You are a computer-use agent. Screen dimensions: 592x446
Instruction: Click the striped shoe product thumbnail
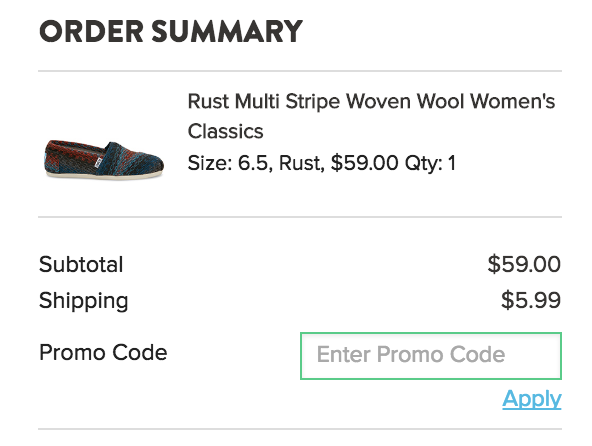click(x=104, y=159)
